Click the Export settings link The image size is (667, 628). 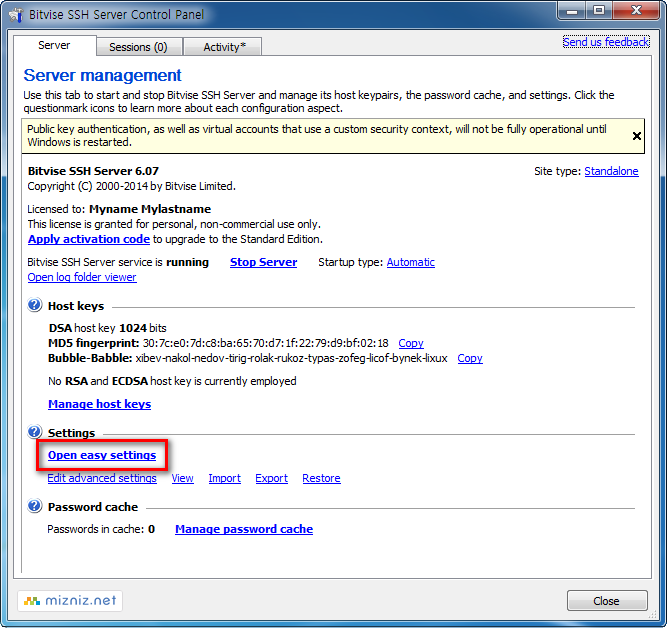(x=271, y=478)
